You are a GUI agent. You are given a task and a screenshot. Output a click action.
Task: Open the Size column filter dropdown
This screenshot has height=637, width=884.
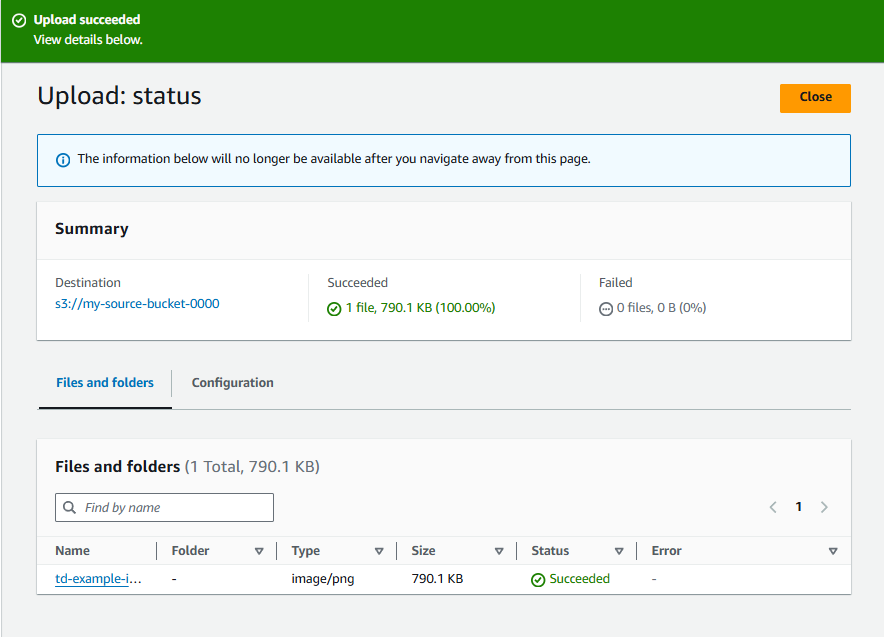(499, 550)
